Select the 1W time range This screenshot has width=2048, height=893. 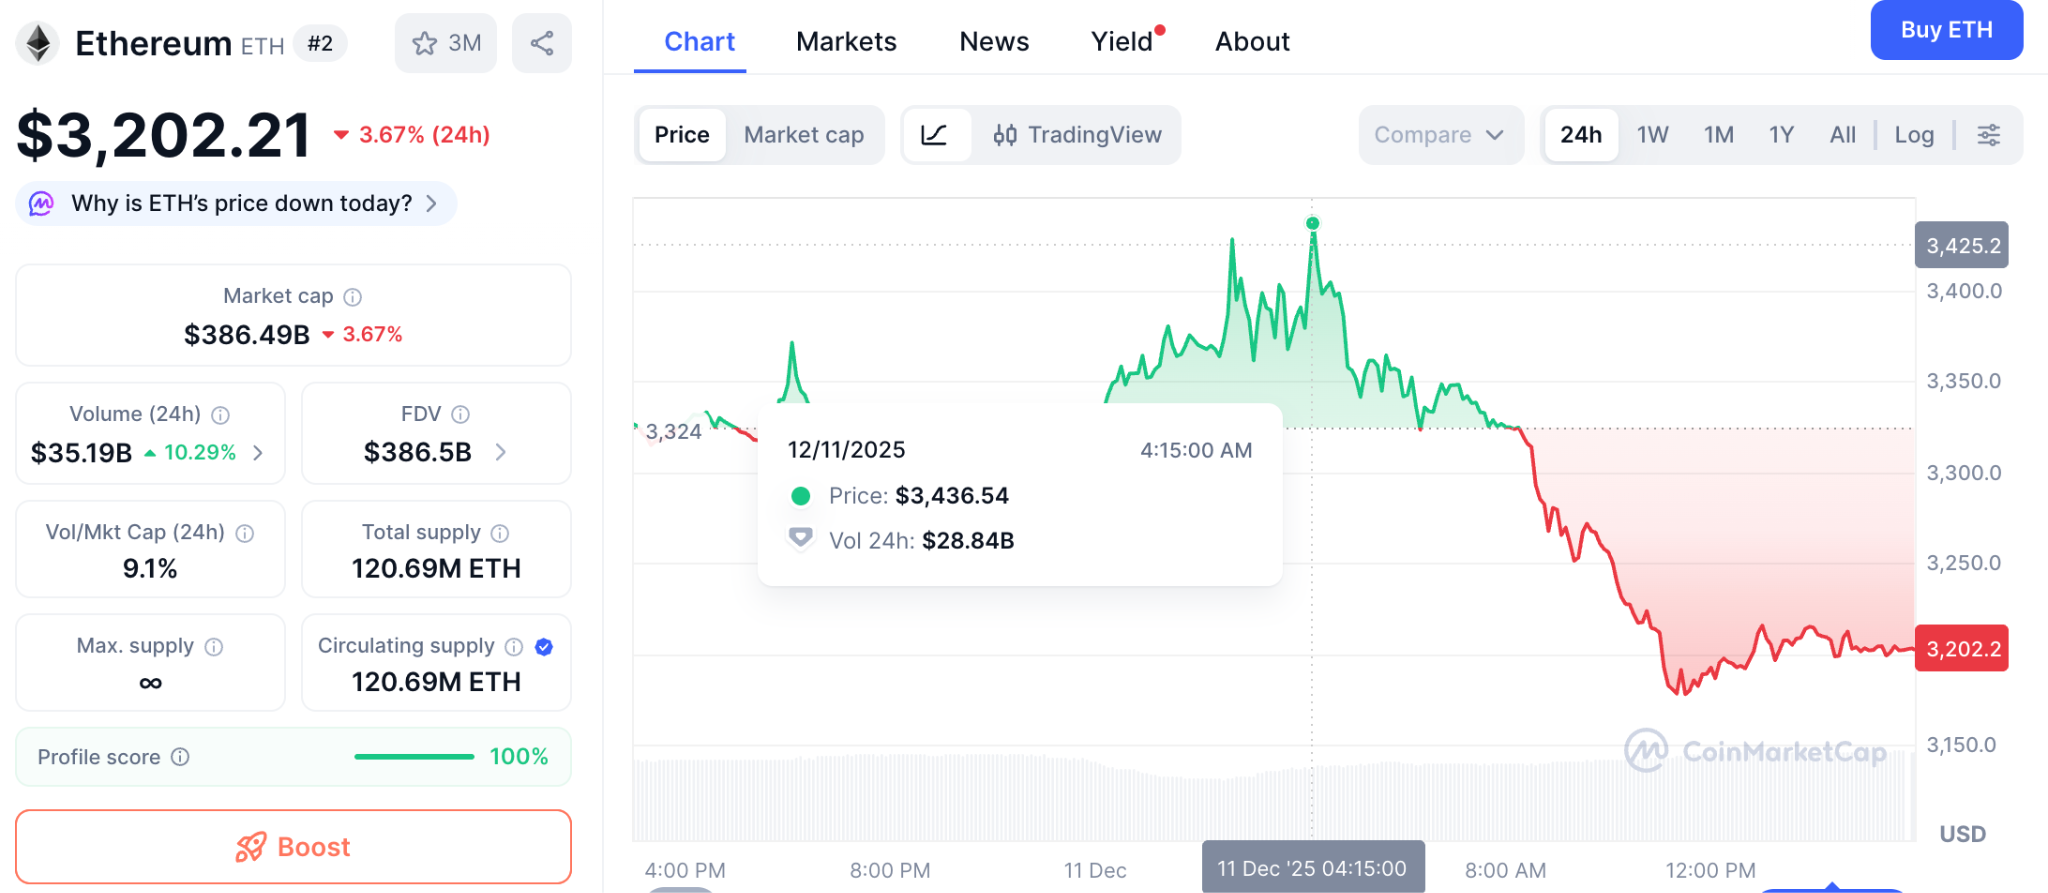click(x=1652, y=135)
